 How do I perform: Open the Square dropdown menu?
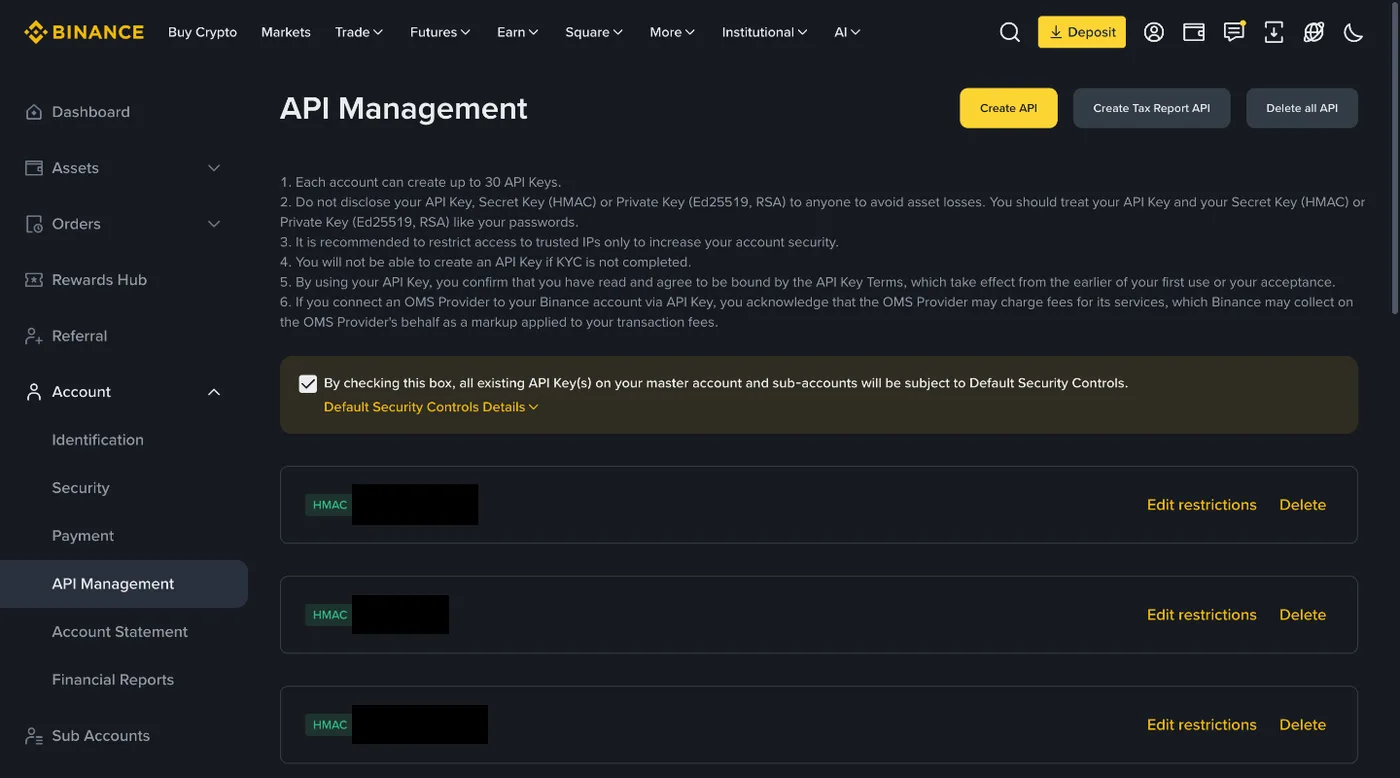(594, 32)
